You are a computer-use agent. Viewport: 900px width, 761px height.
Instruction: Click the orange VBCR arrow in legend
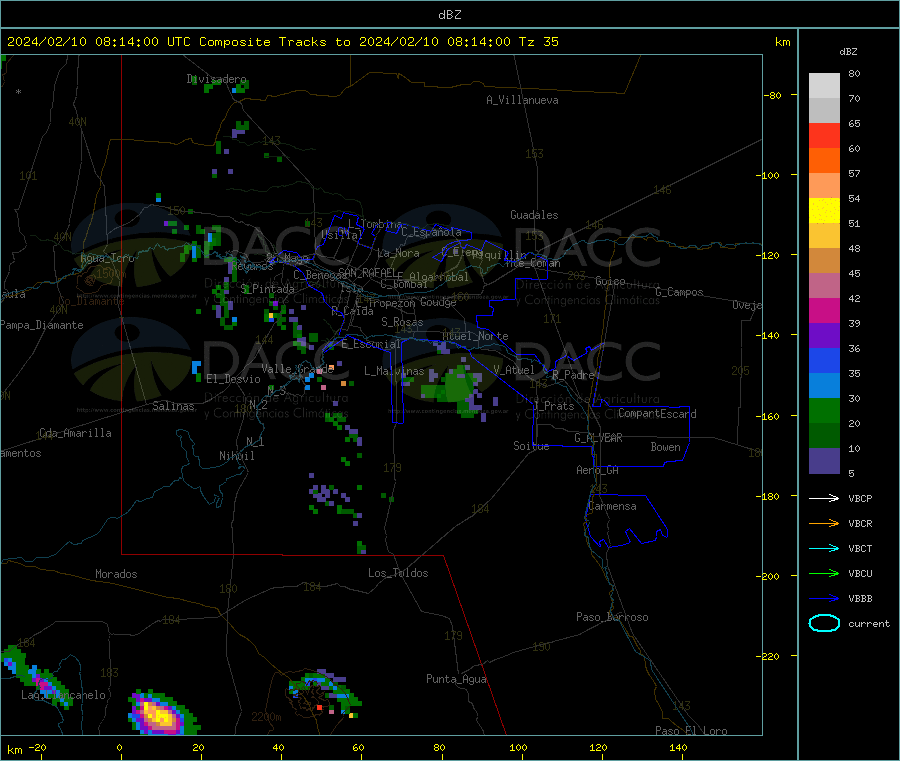pos(824,523)
